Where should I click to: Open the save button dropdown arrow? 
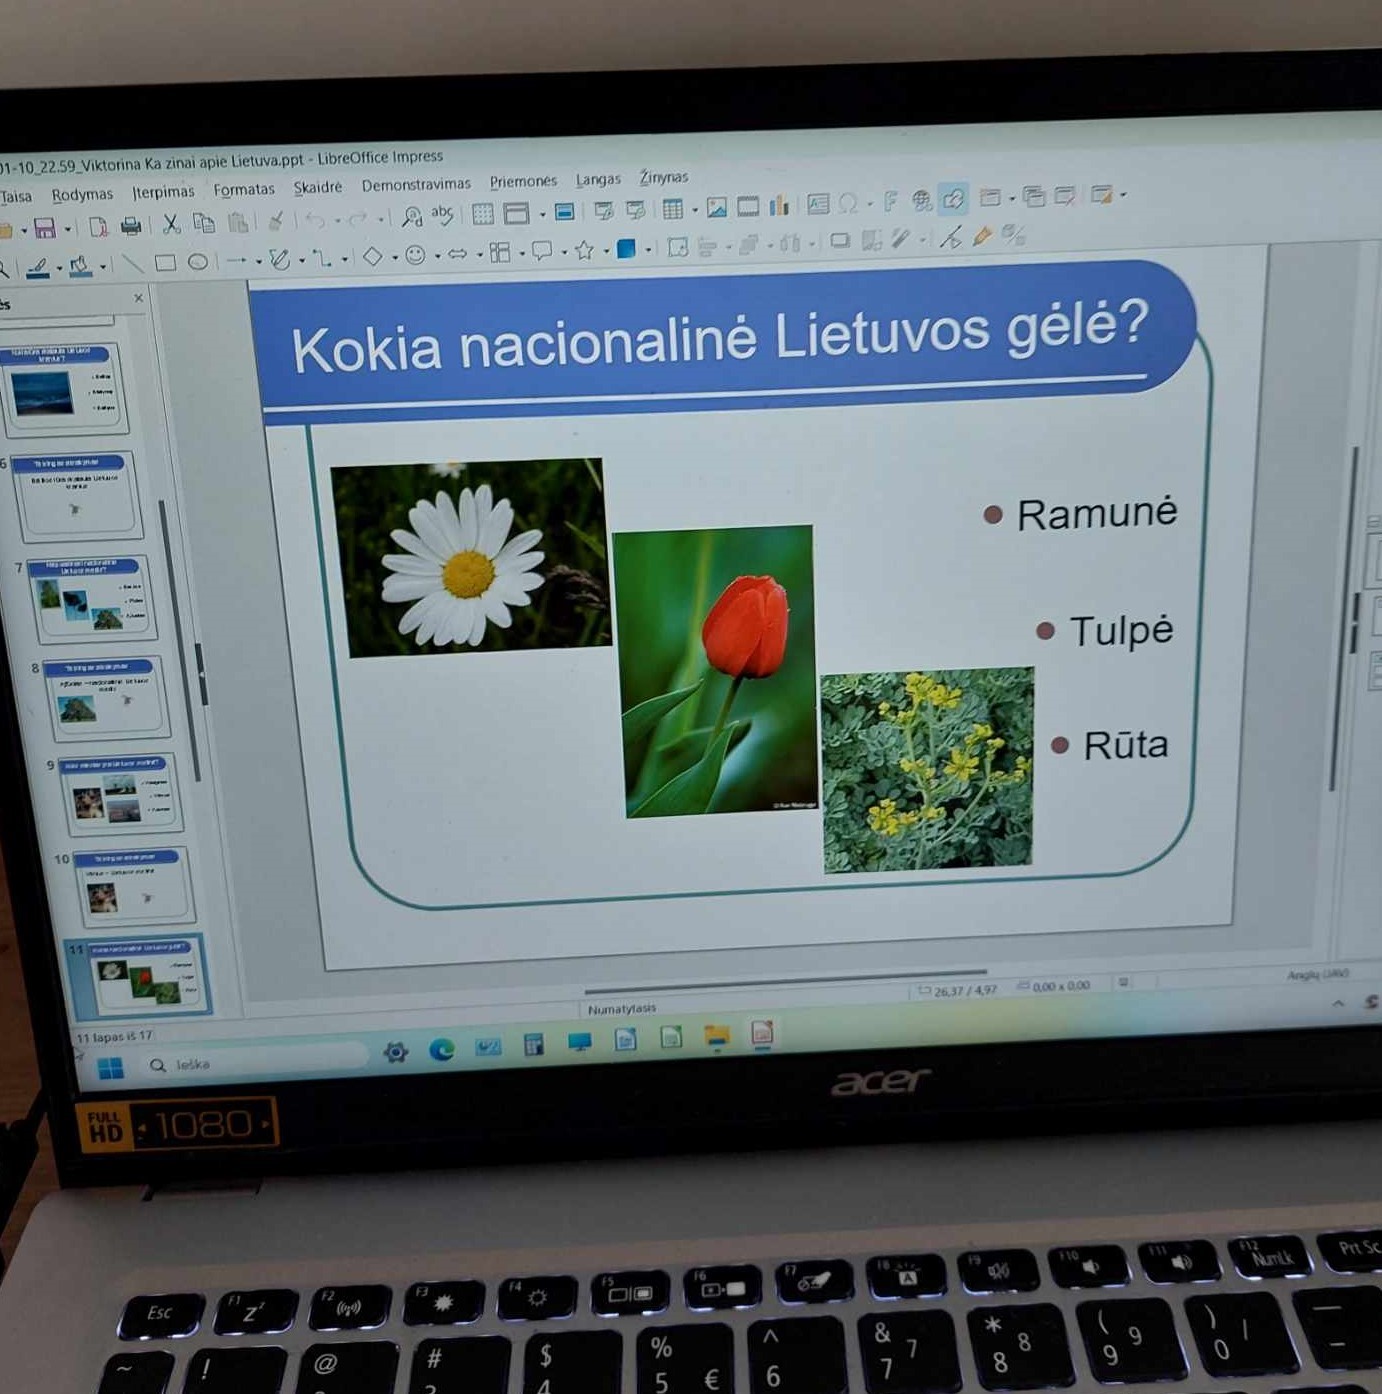(x=68, y=229)
